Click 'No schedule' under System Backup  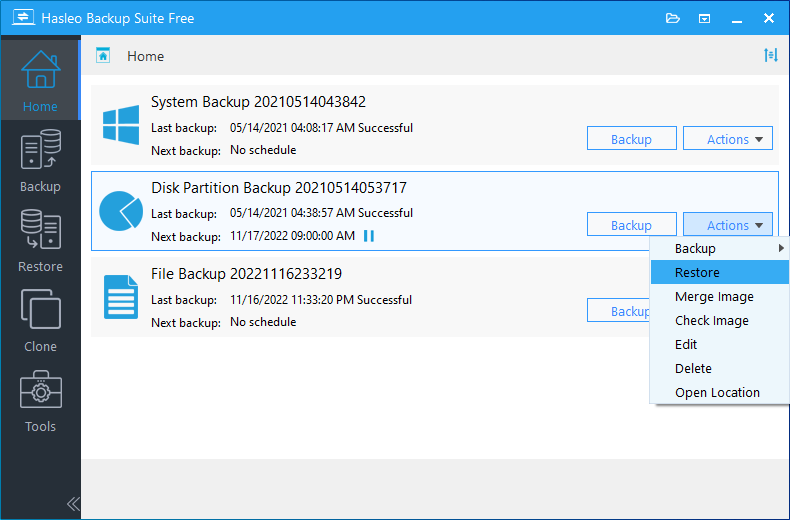pos(263,150)
